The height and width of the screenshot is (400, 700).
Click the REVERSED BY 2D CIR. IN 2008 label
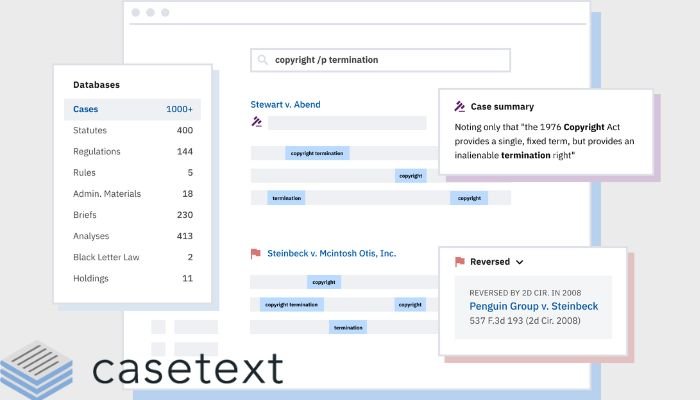[x=525, y=293]
